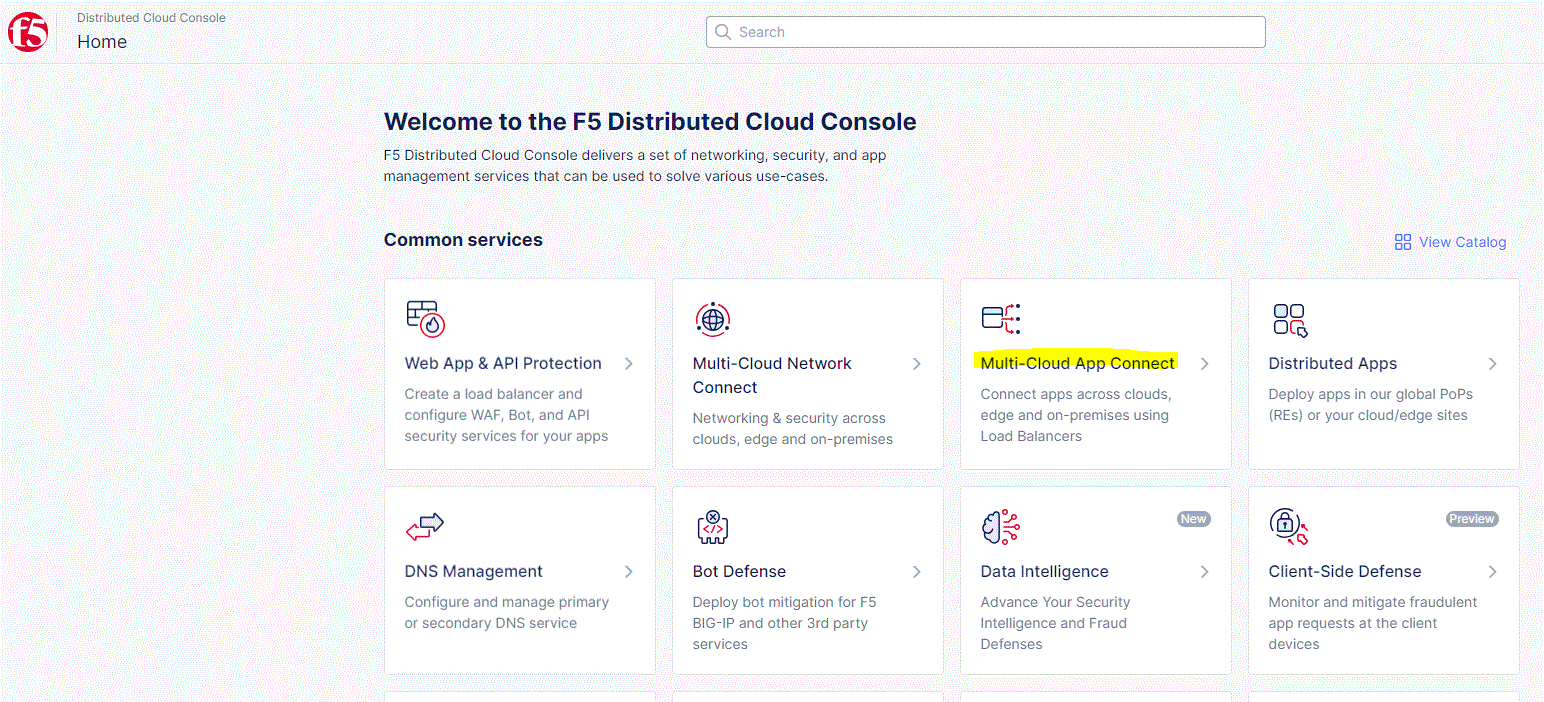Select the Bot Defense title

(x=739, y=572)
